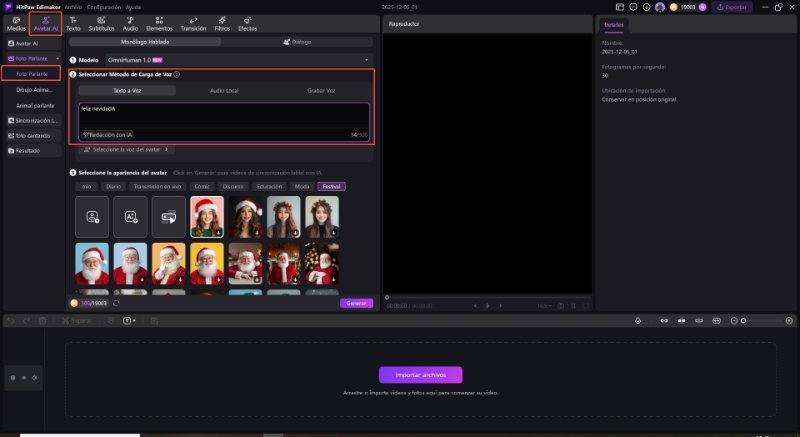Click the Importar archivos button
800x437 pixels.
(x=420, y=375)
